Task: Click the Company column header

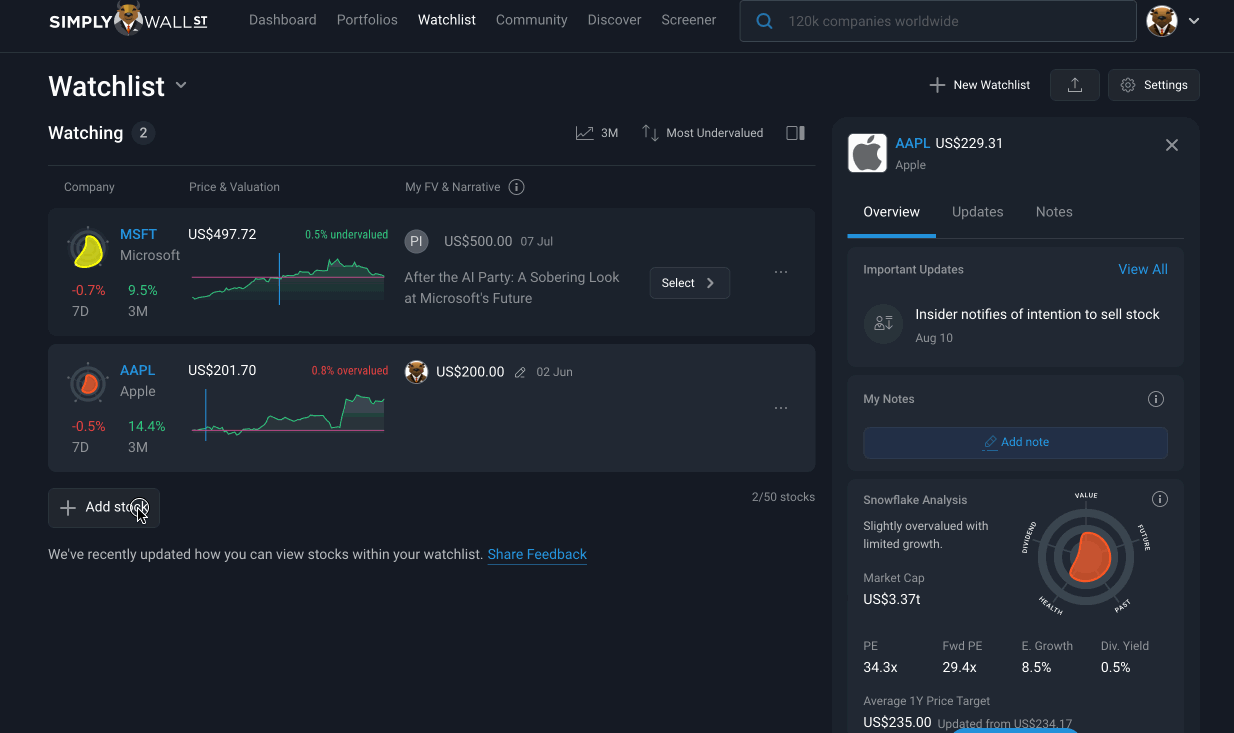Action: pos(89,187)
